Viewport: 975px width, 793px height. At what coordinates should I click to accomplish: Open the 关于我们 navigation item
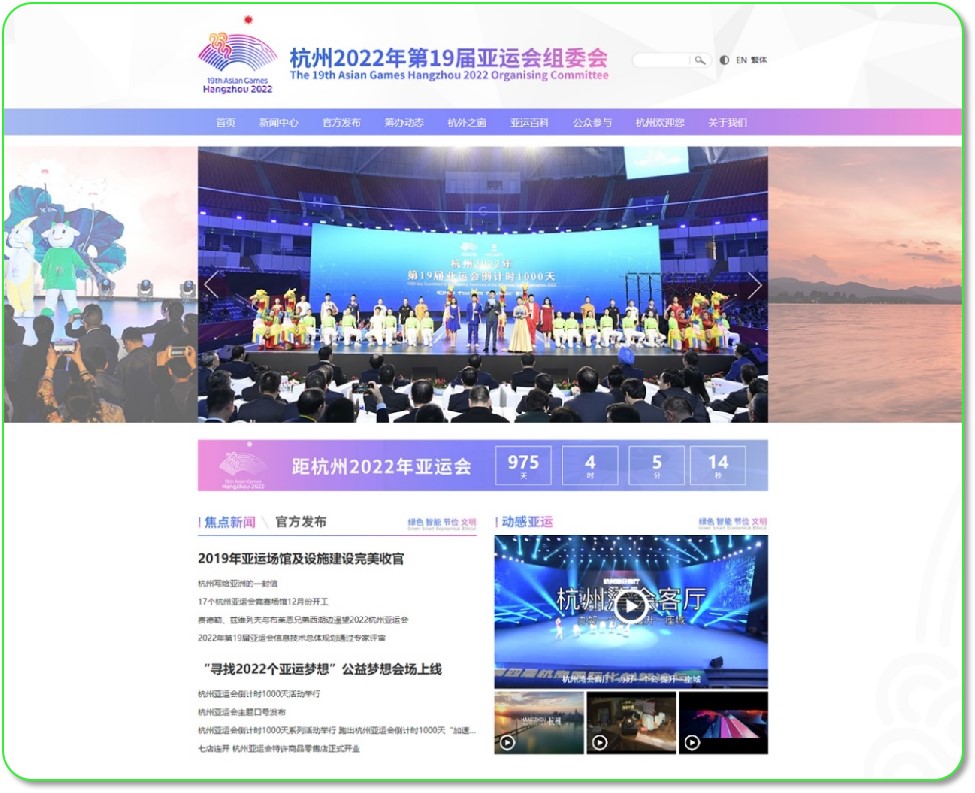click(728, 123)
